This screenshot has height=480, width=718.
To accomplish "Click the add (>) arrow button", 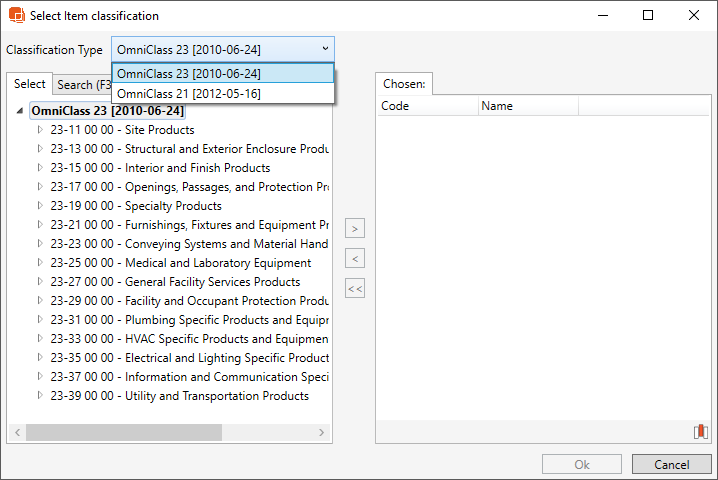I will 355,229.
